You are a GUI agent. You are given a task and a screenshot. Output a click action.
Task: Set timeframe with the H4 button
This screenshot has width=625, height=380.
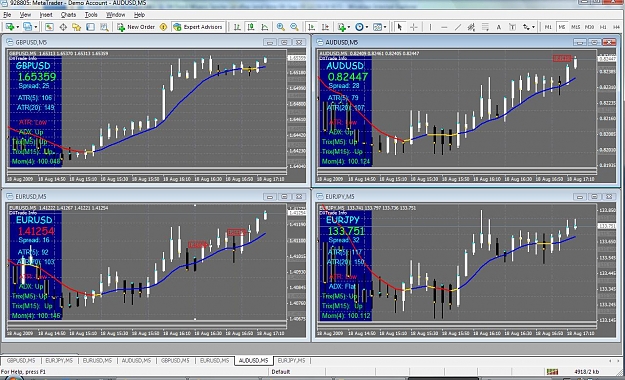point(617,27)
